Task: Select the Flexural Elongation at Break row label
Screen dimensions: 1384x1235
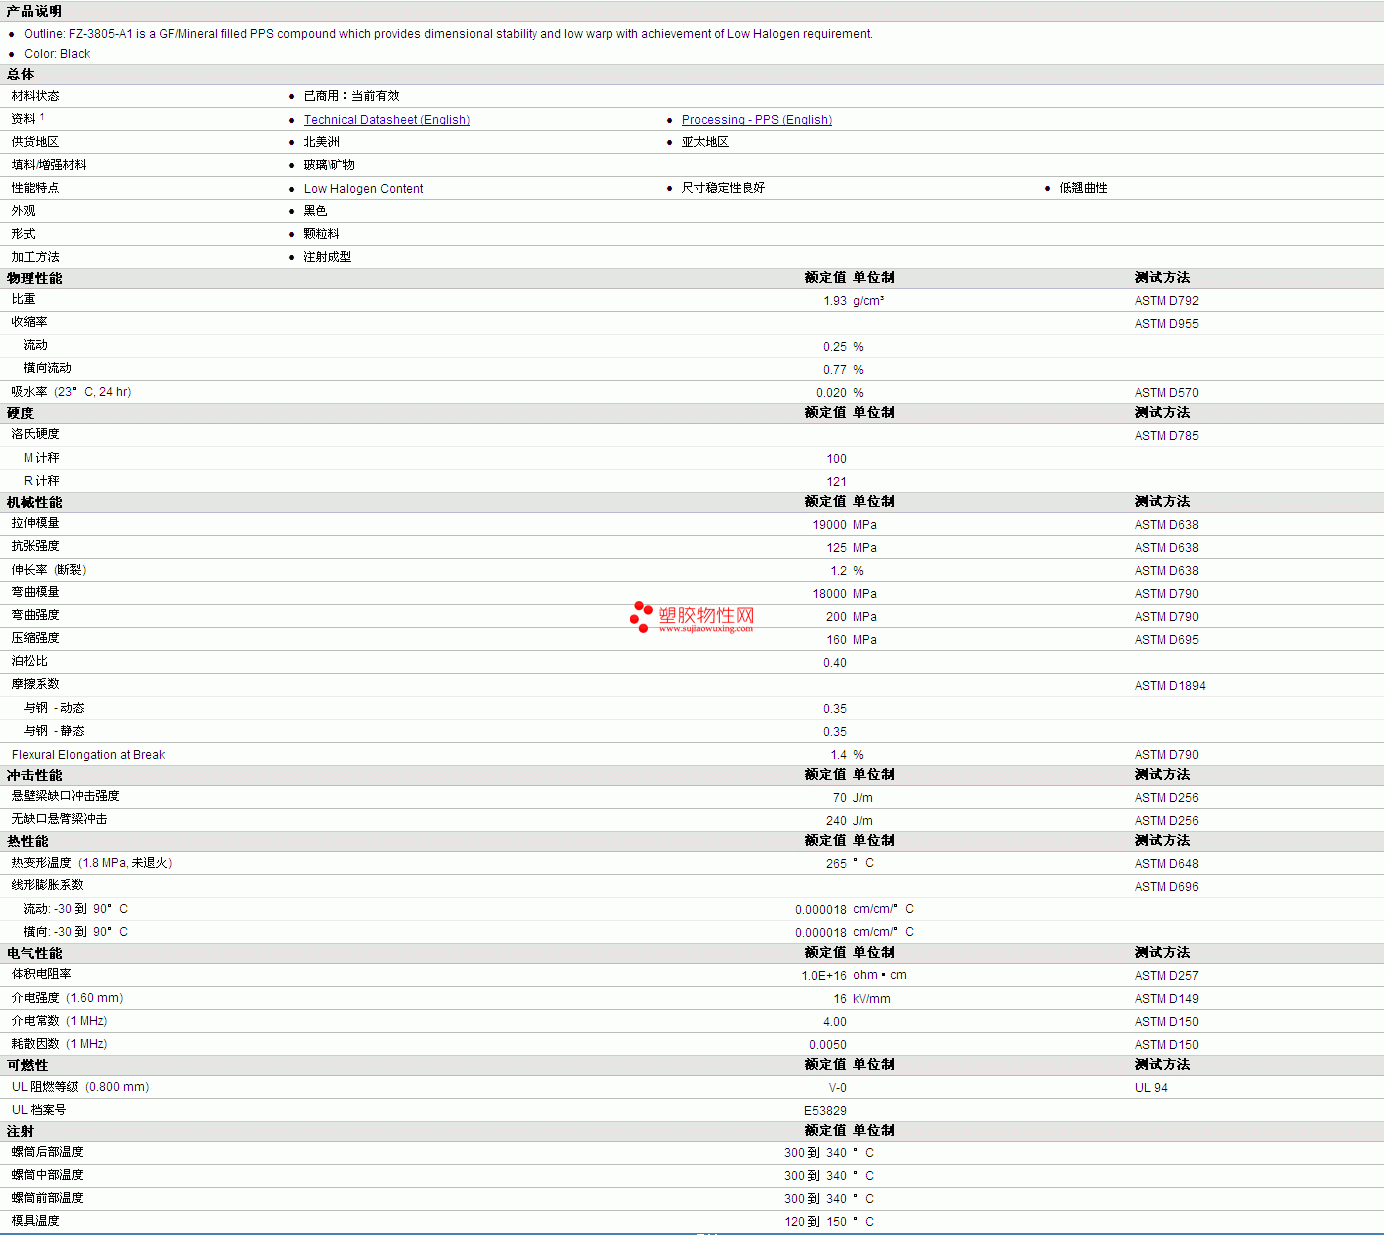Action: click(x=88, y=755)
